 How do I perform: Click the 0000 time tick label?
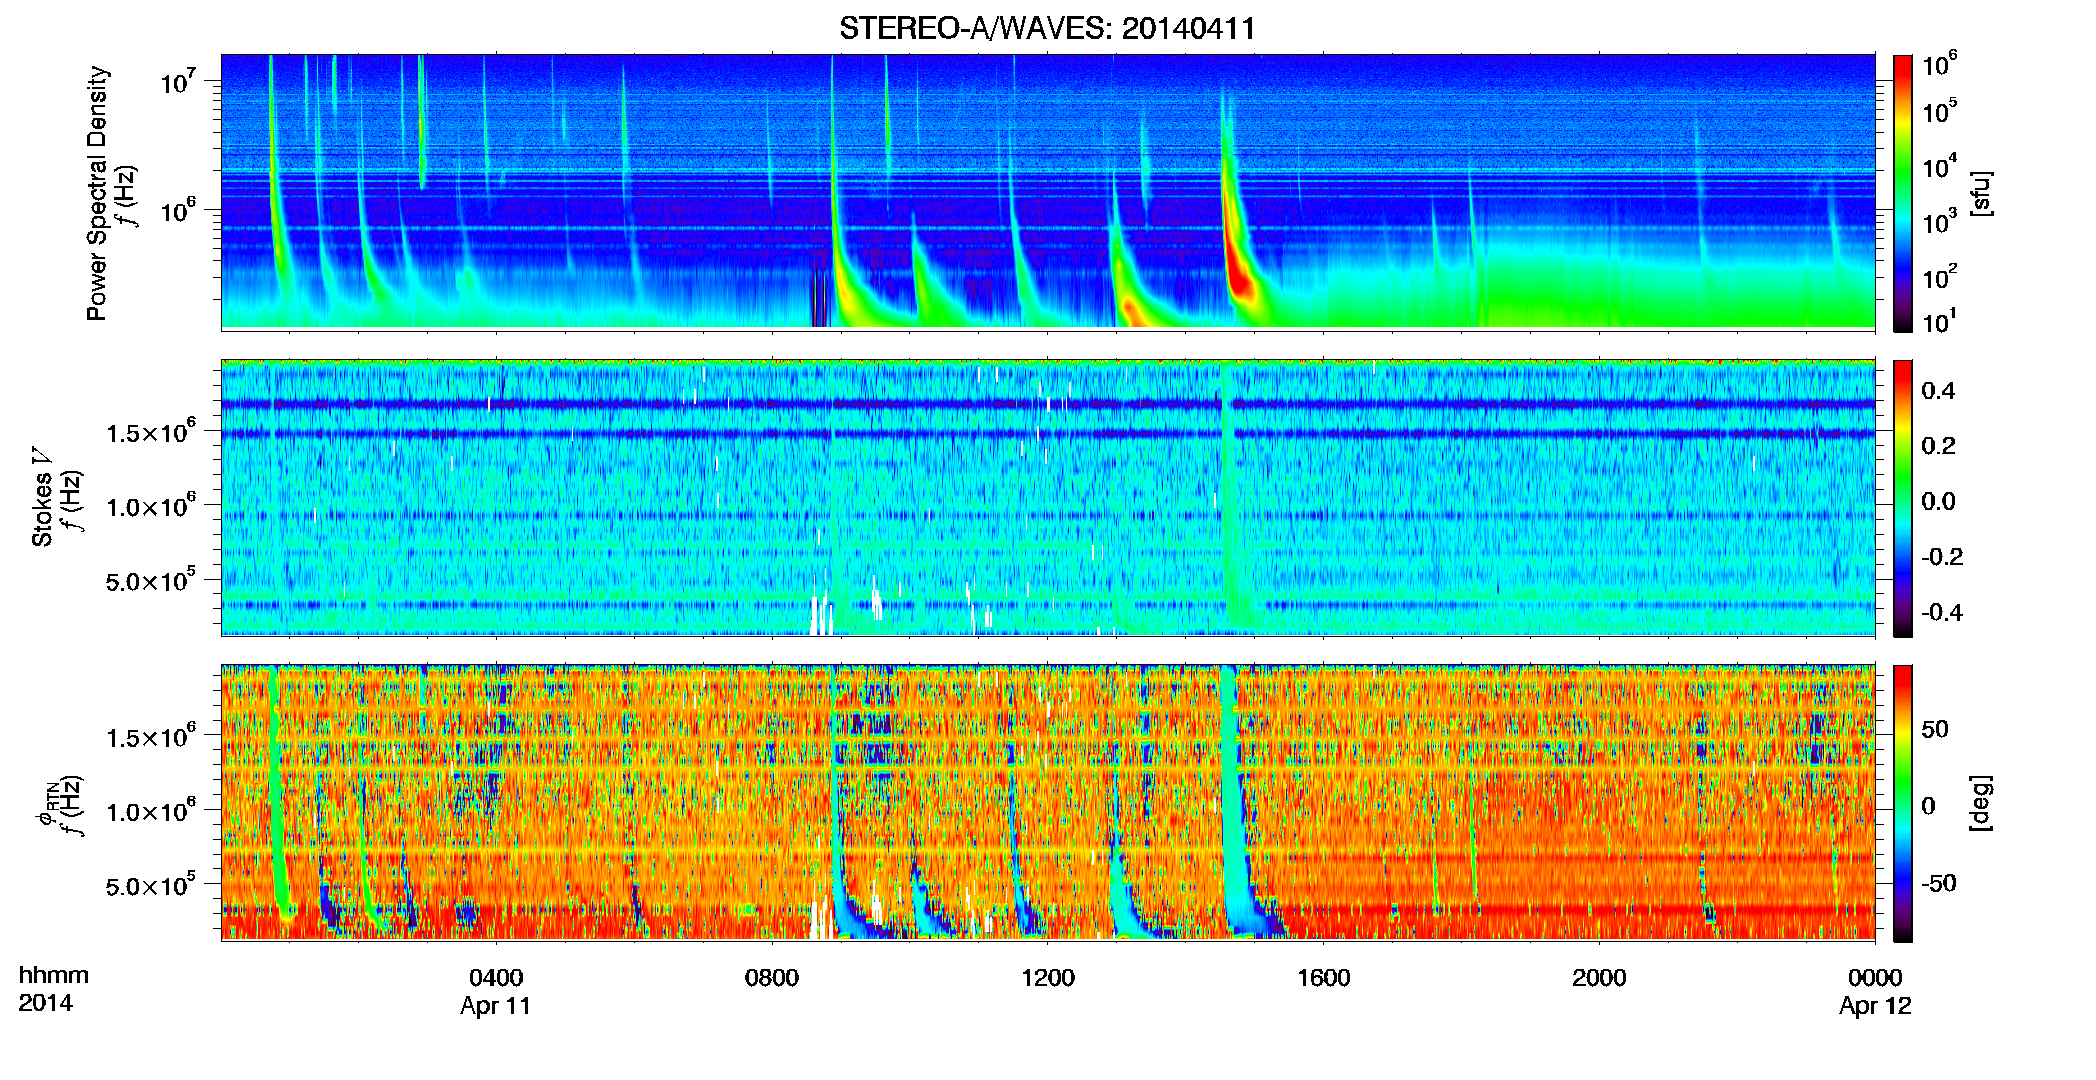click(x=1875, y=978)
